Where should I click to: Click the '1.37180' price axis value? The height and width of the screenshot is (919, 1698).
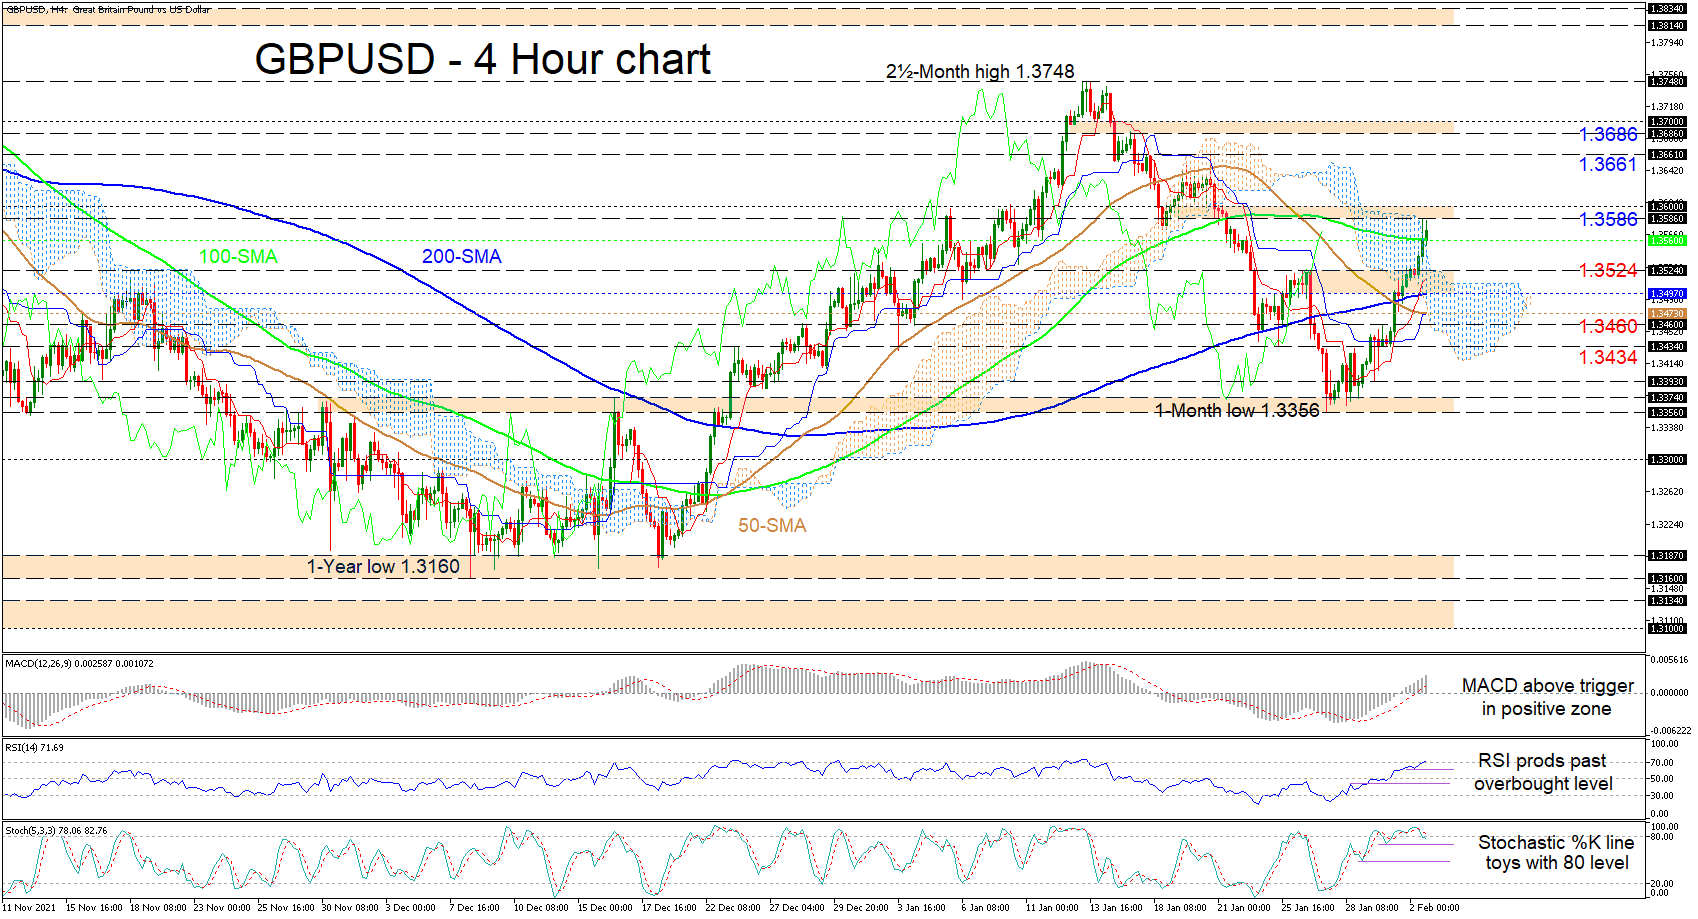1667,106
